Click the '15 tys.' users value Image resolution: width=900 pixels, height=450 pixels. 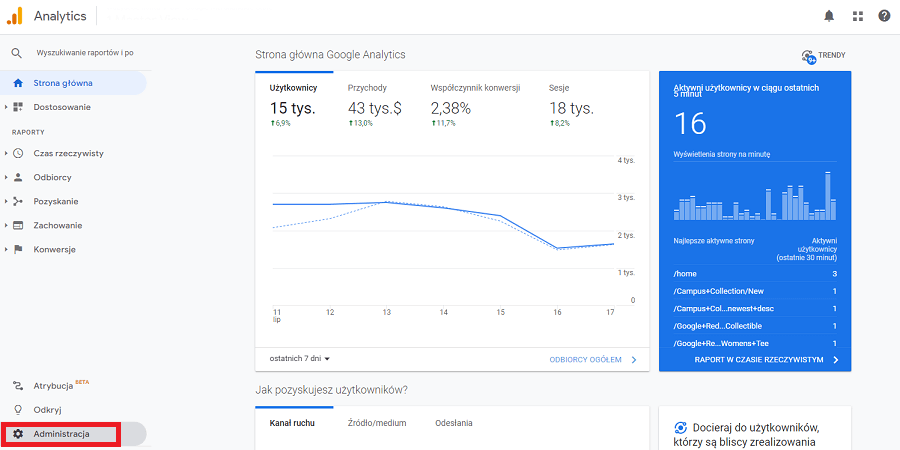click(x=293, y=108)
